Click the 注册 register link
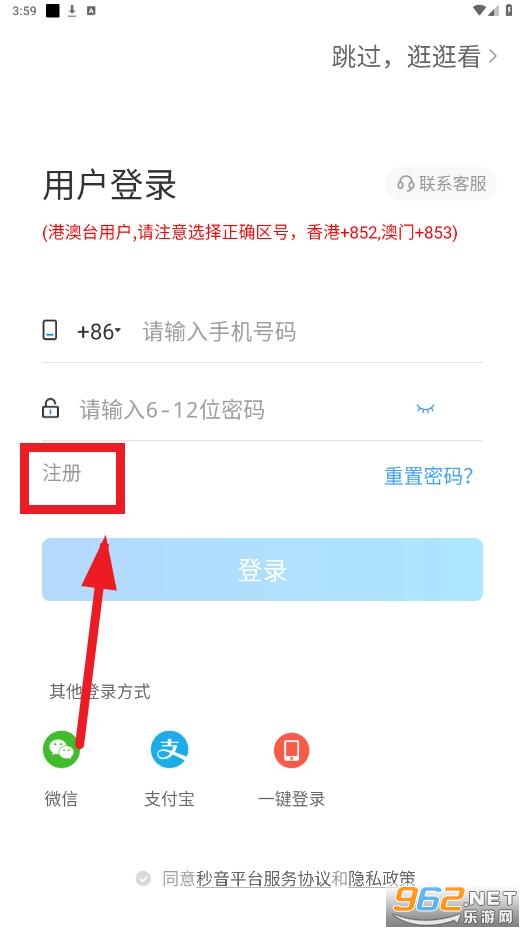The height and width of the screenshot is (933, 525). pos(61,473)
